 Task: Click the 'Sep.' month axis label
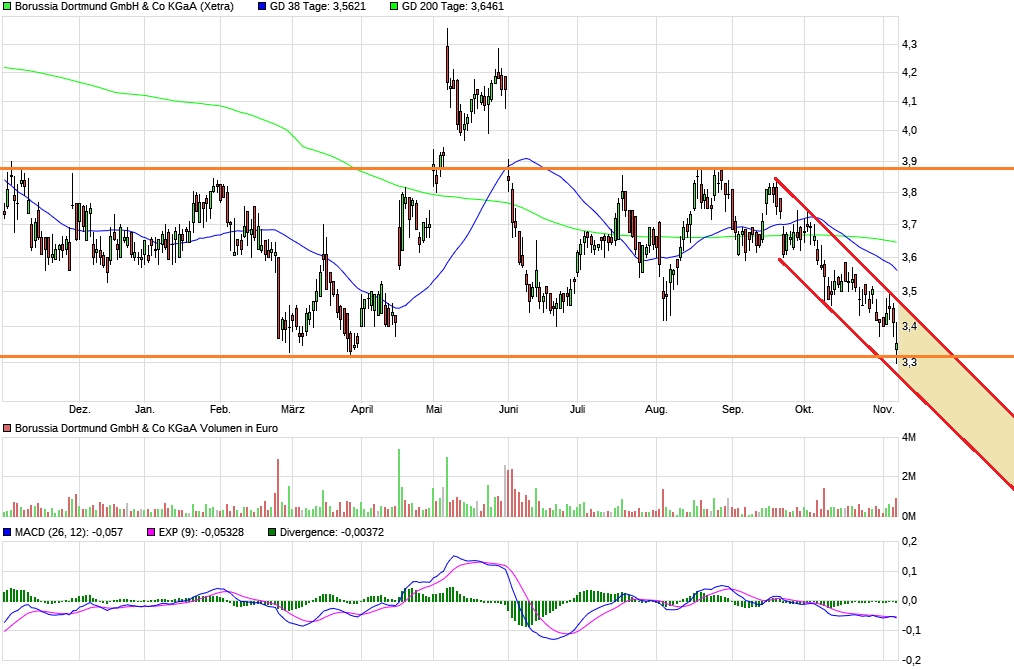tap(733, 409)
